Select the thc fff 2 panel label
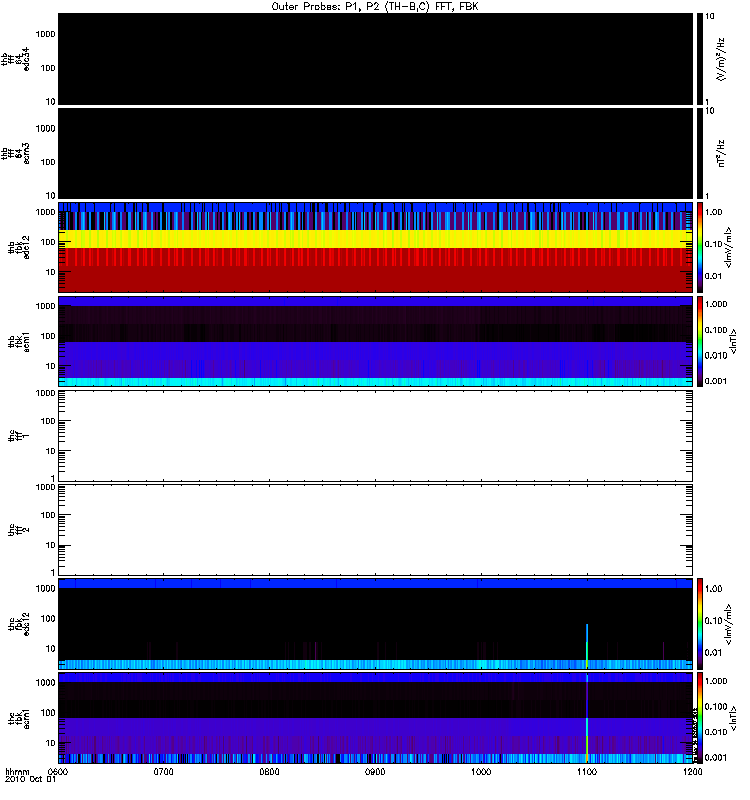 [x=19, y=530]
